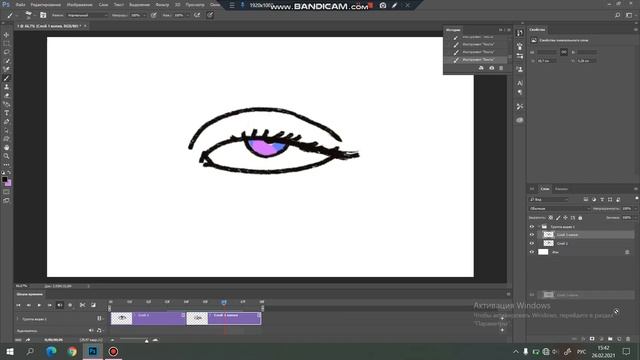Select the Rectangular Marquee tool
This screenshot has height=360, width=640.
7,44
